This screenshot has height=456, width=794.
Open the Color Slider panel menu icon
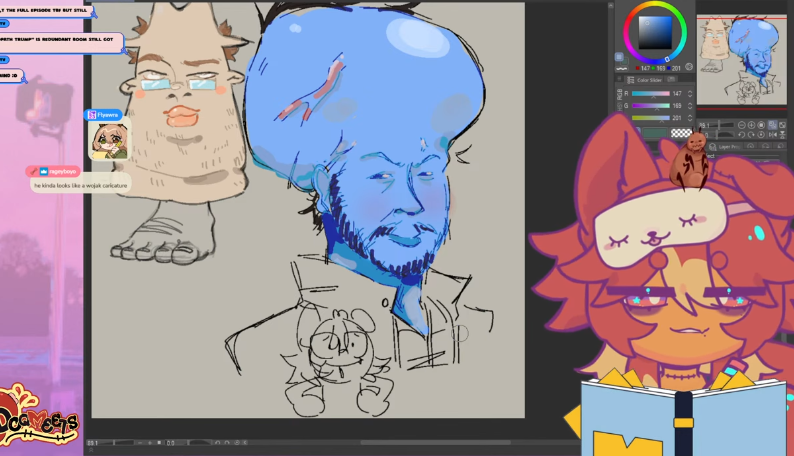pyautogui.click(x=619, y=78)
